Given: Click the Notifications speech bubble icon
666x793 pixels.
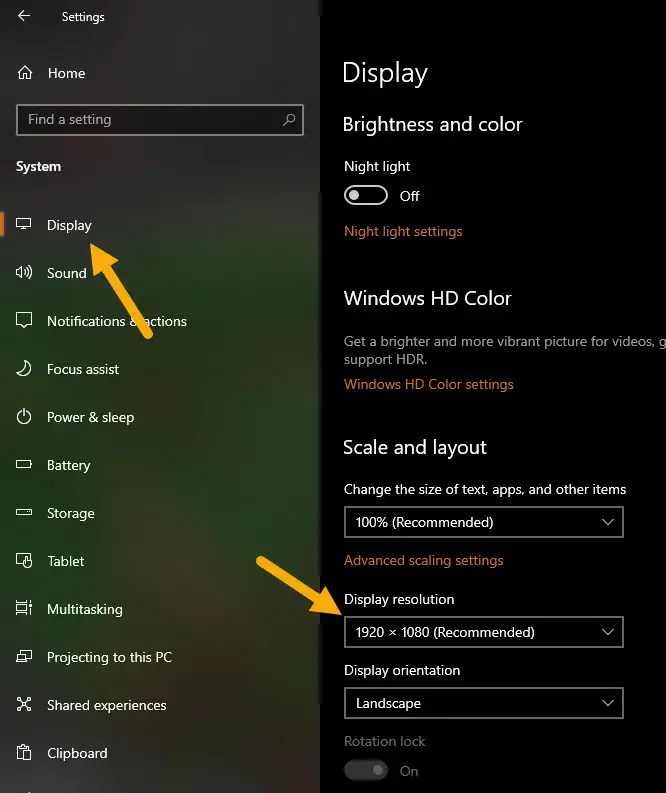Looking at the screenshot, I should click(24, 320).
